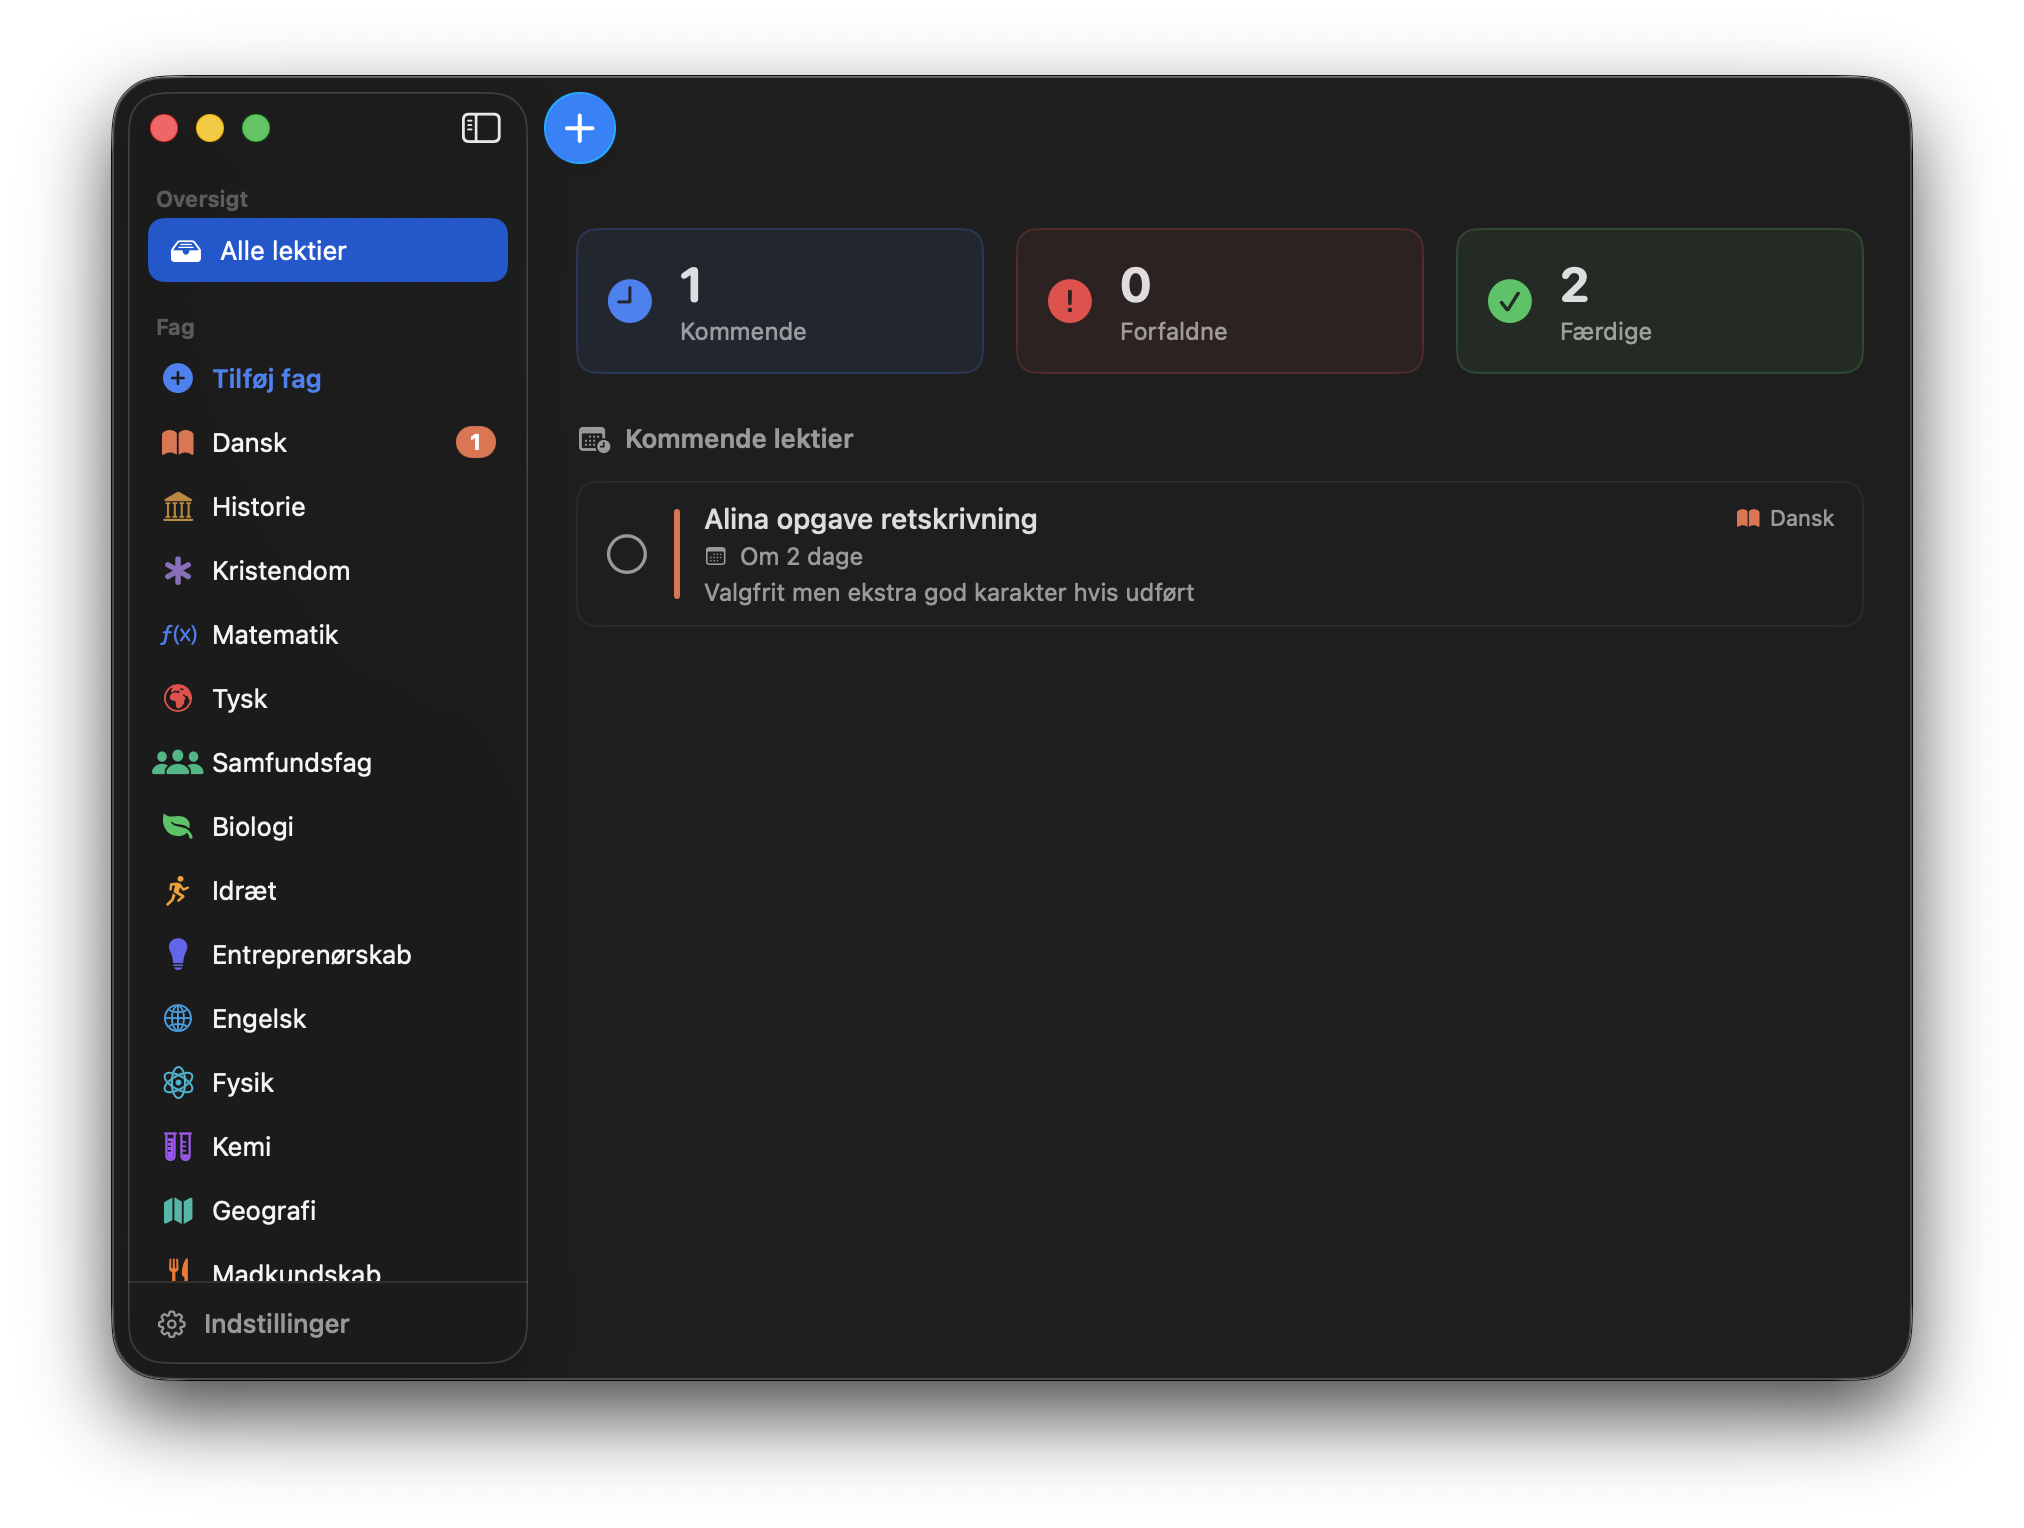Select the Samfundsfag people icon
Screen dimensions: 2024x1528
(178, 762)
